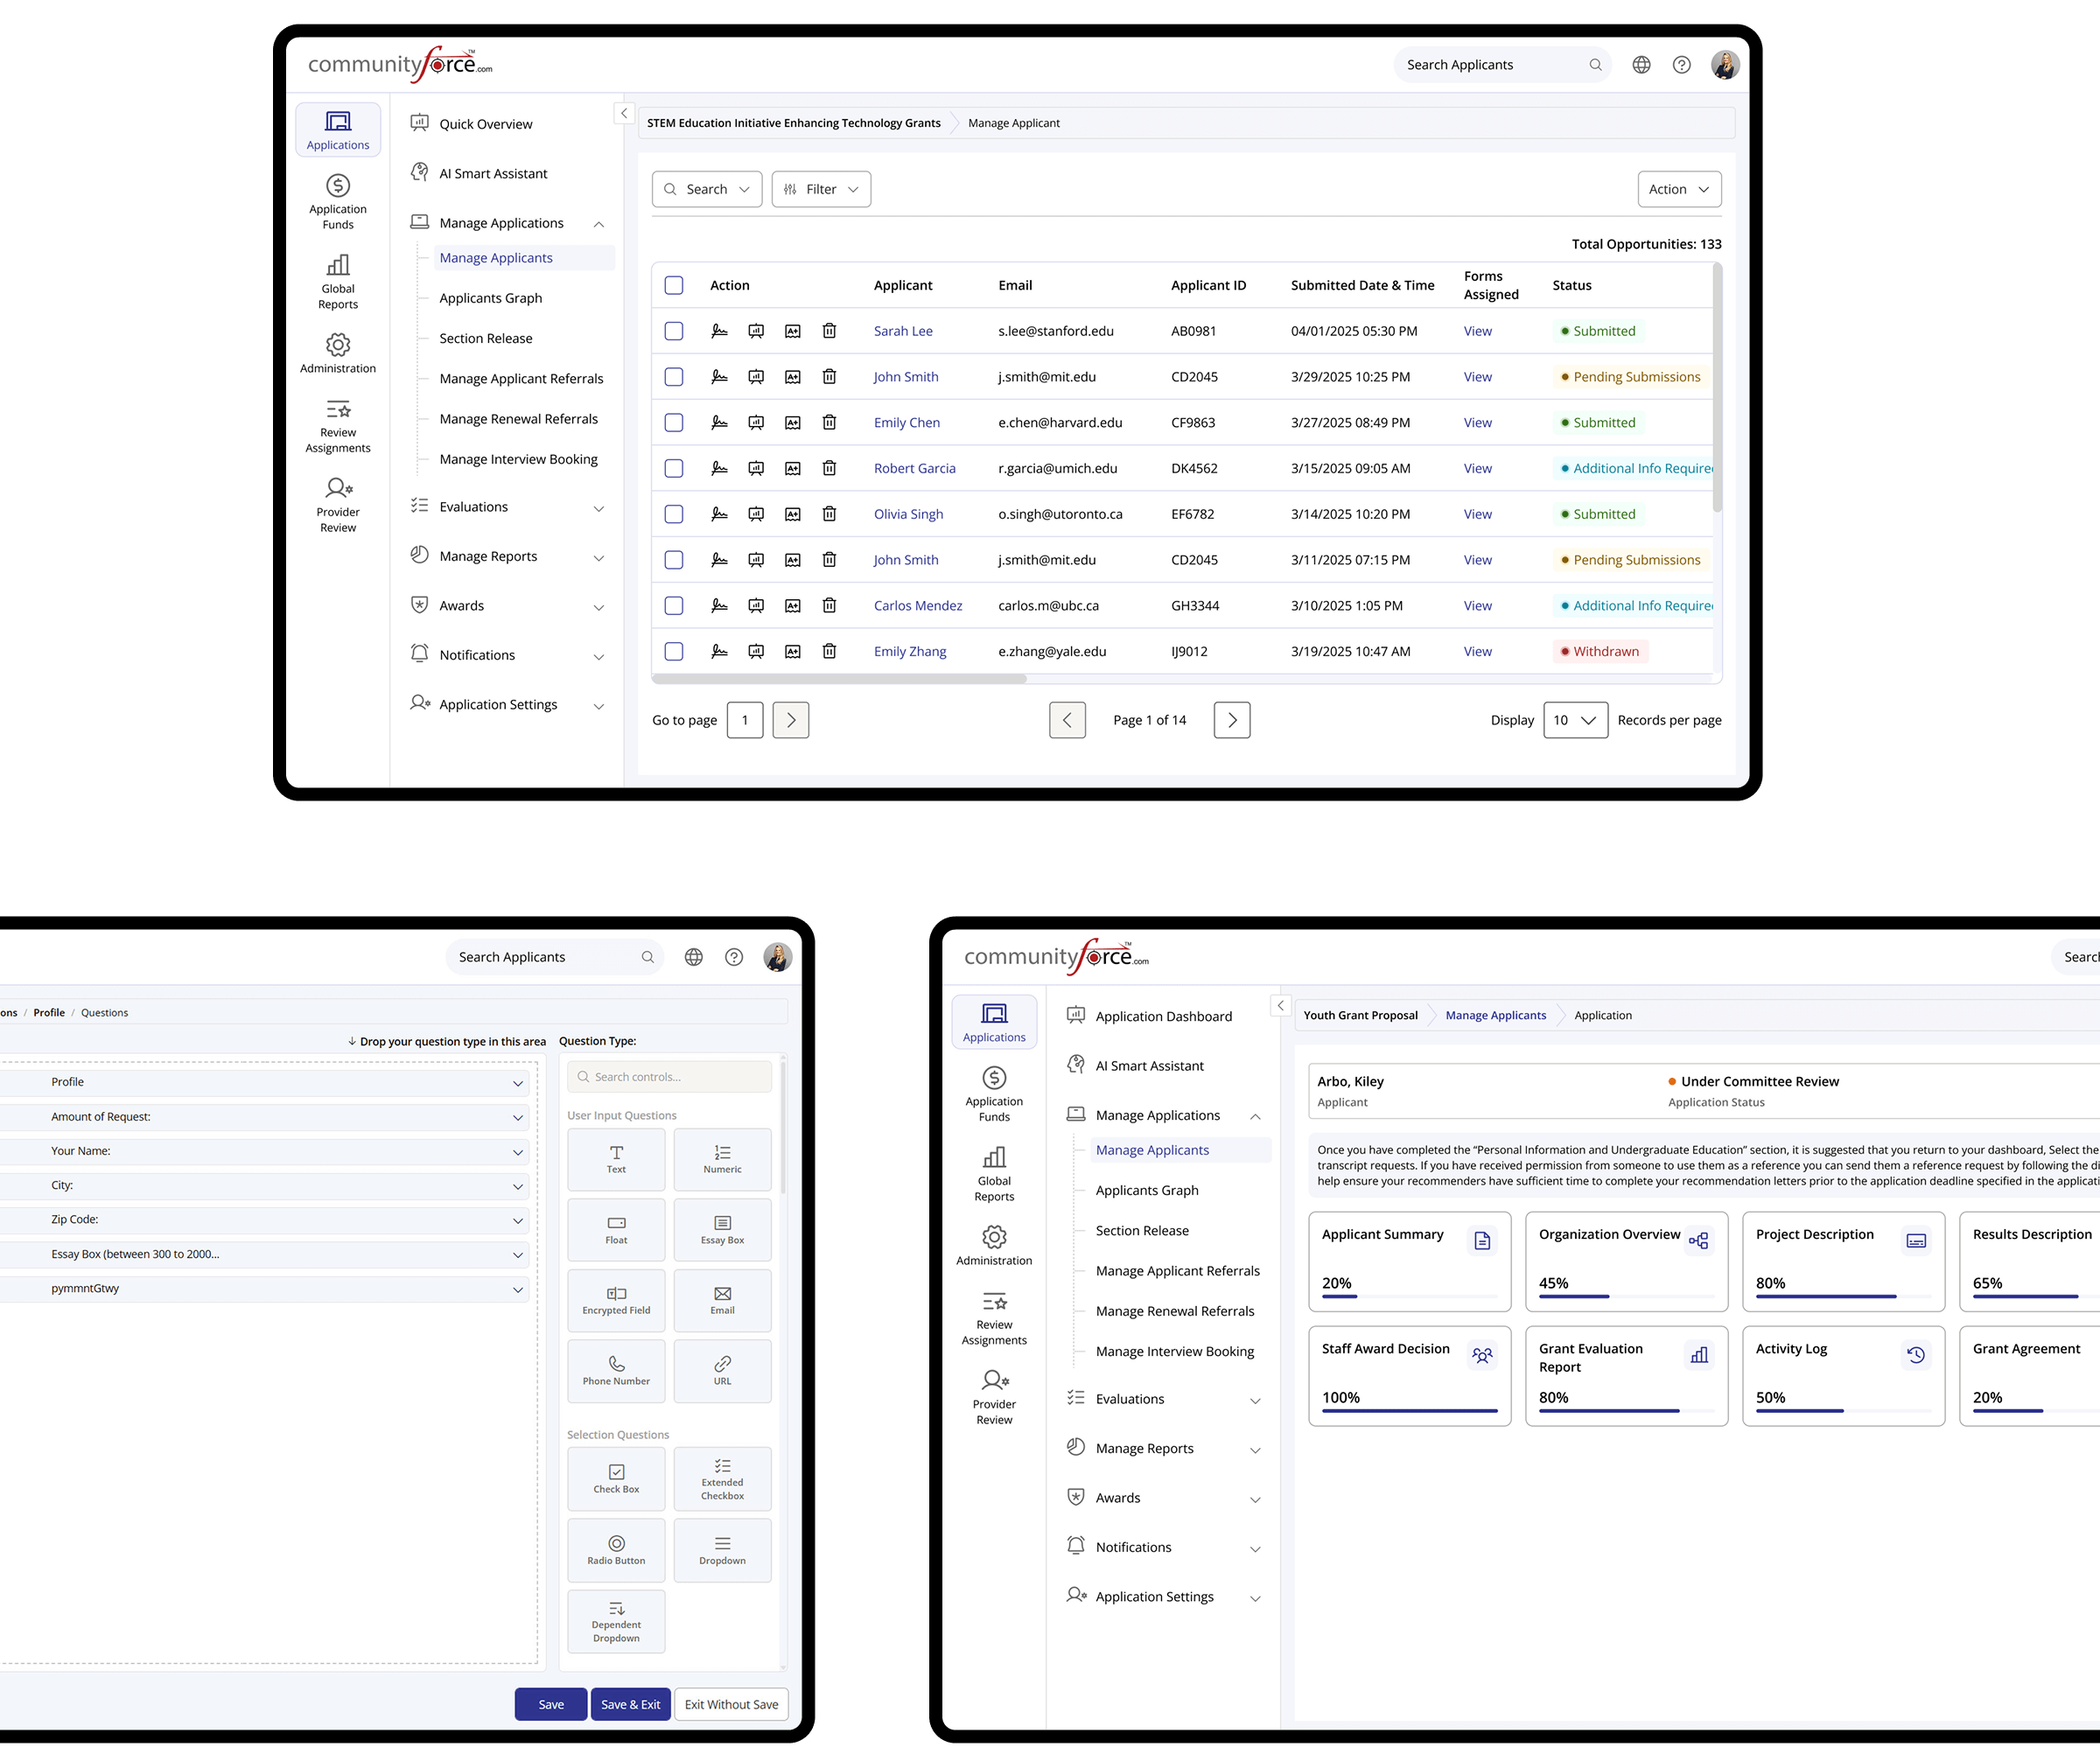Click the globe language icon in top header
The width and height of the screenshot is (2100, 1761).
tap(1641, 65)
